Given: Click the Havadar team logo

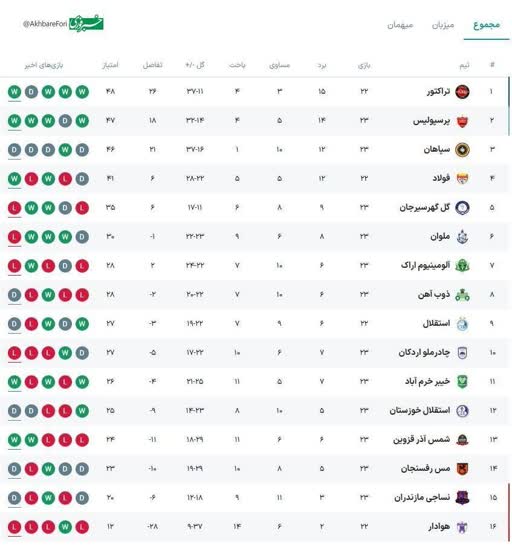Looking at the screenshot, I should (x=462, y=526).
